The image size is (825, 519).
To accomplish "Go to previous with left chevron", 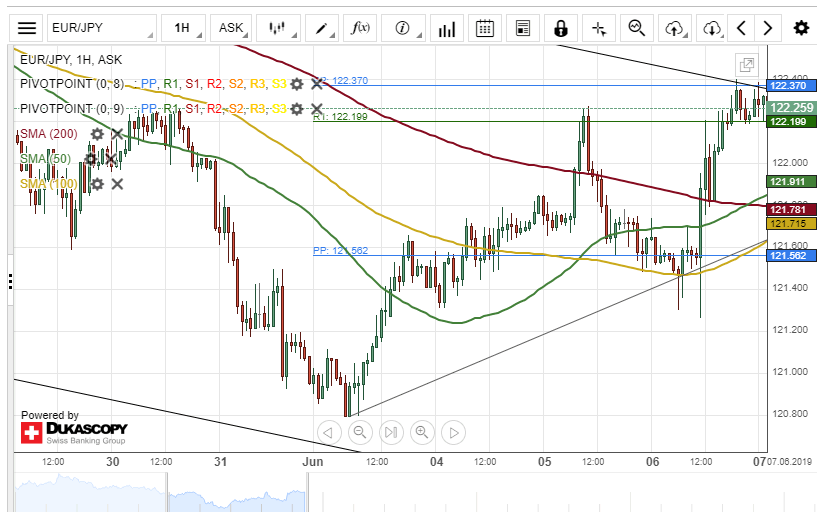I will 741,28.
